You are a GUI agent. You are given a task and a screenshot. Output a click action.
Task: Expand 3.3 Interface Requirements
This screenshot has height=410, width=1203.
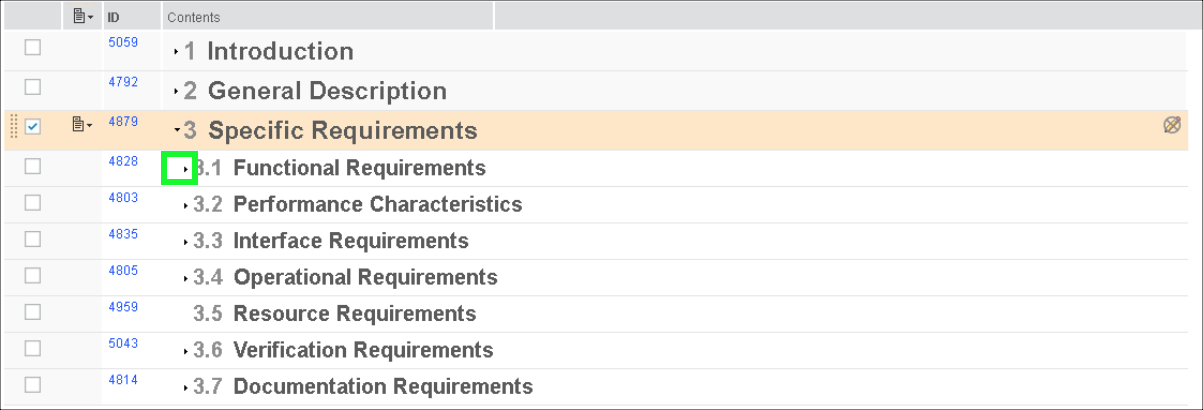click(186, 242)
